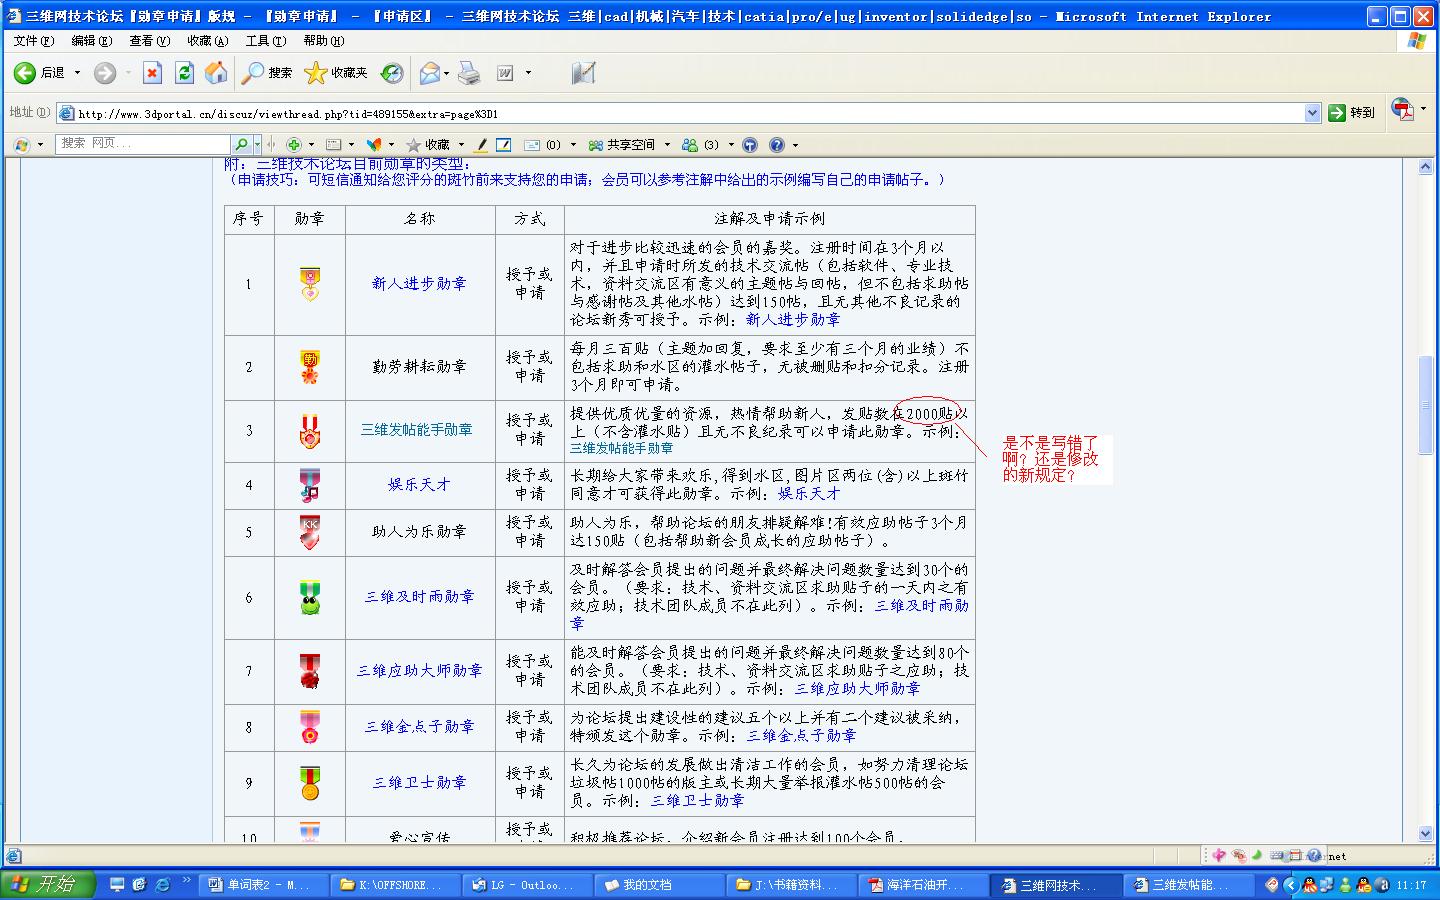Click the scrollbar up arrow
The width and height of the screenshot is (1440, 900).
[x=1426, y=166]
